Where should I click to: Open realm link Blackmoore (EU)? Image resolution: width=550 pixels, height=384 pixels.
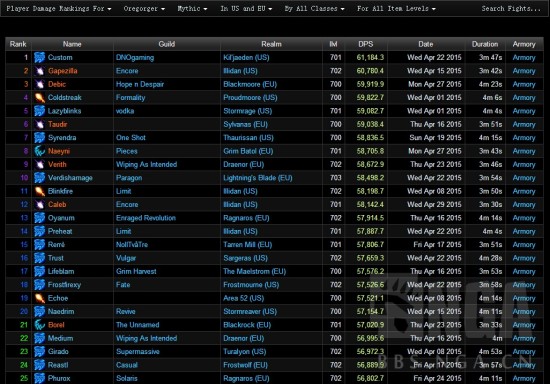pos(250,84)
